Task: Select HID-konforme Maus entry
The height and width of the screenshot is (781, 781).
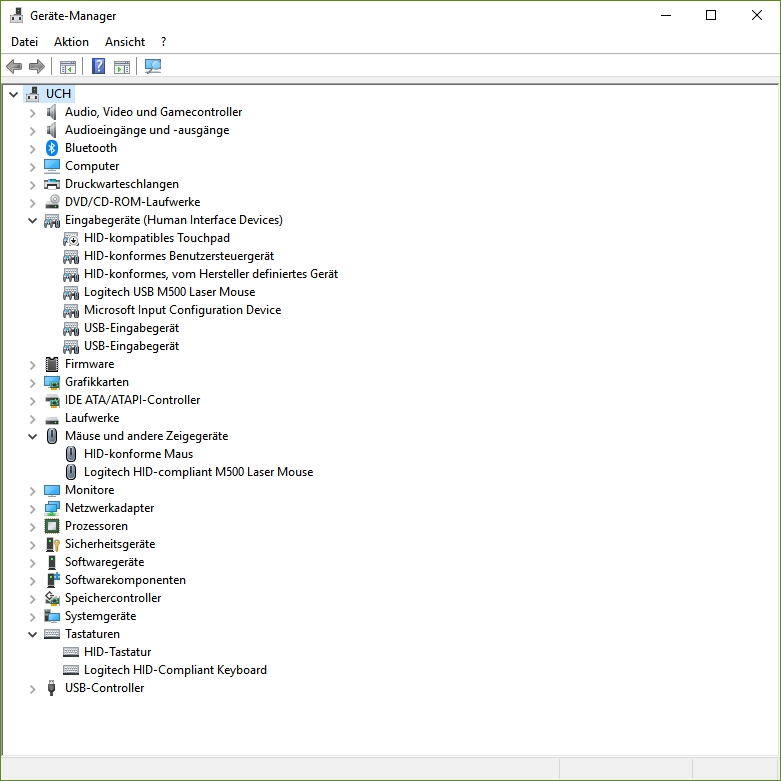Action: (138, 454)
